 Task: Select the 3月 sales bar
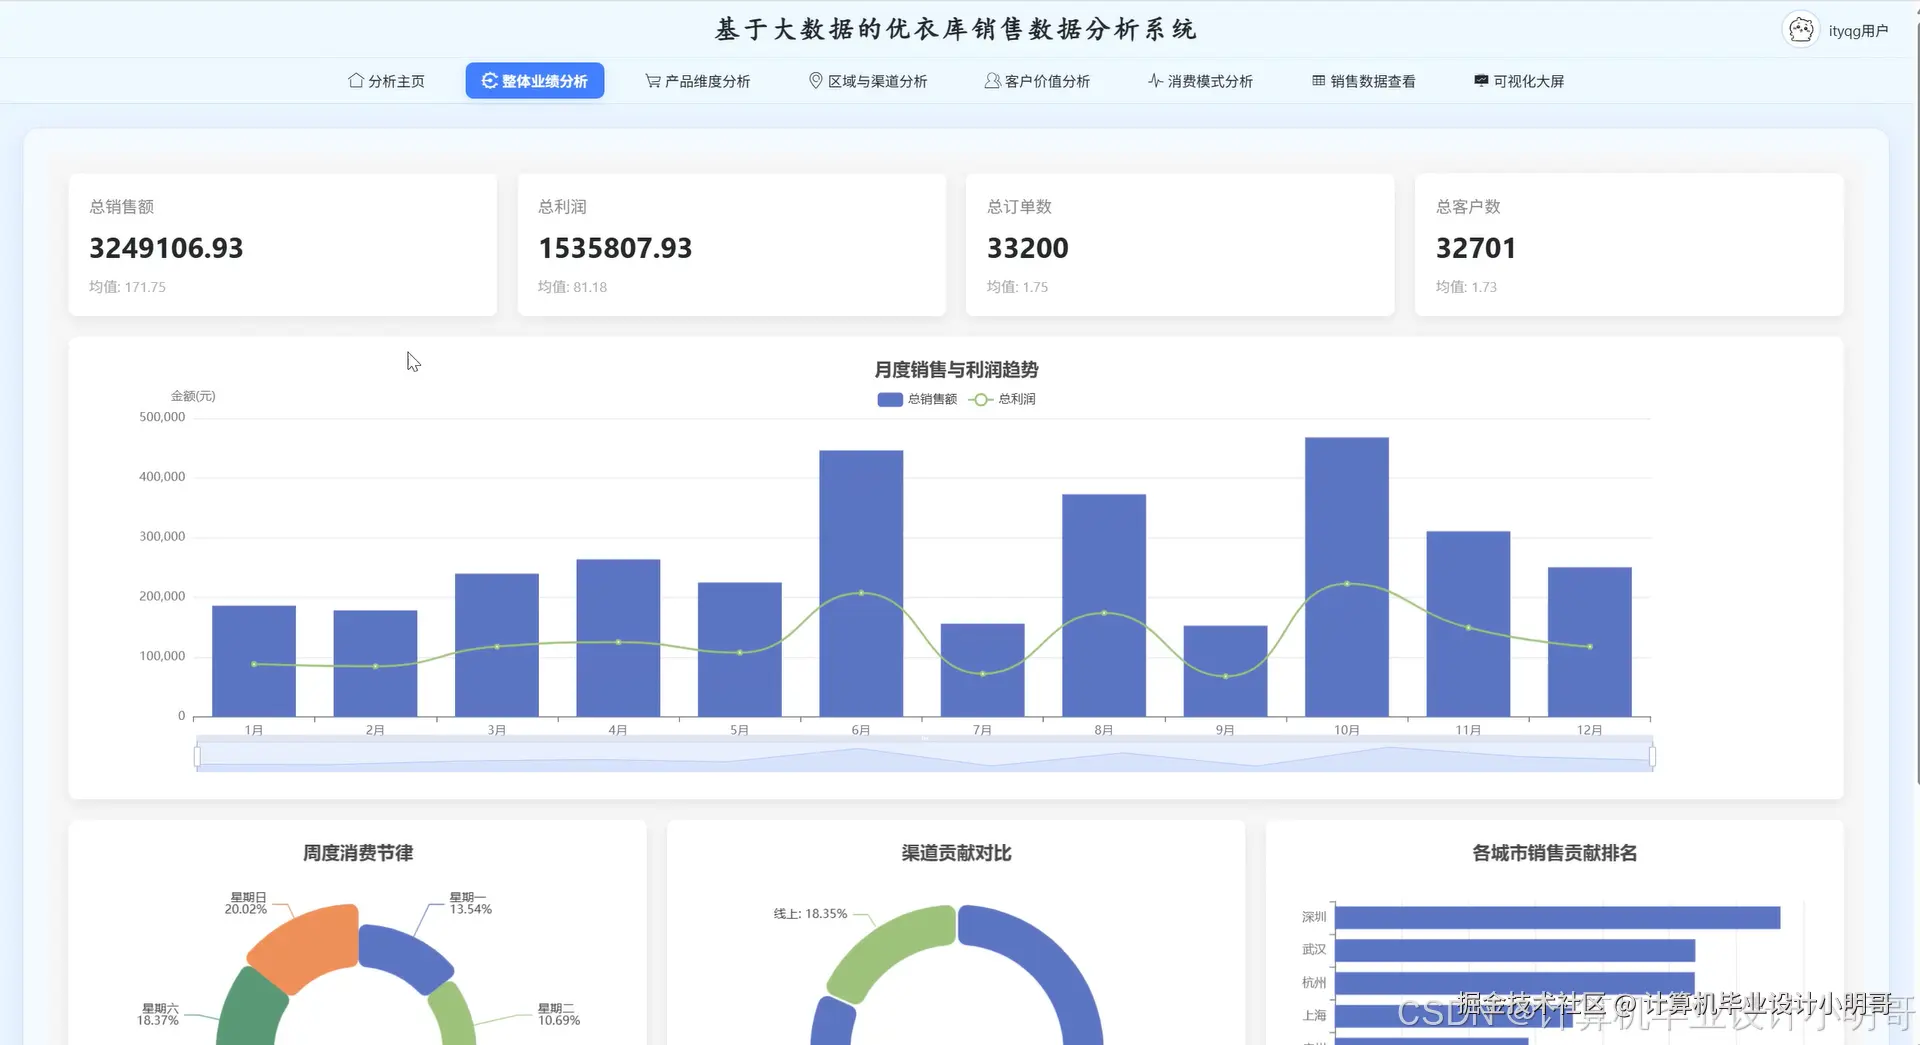point(497,645)
